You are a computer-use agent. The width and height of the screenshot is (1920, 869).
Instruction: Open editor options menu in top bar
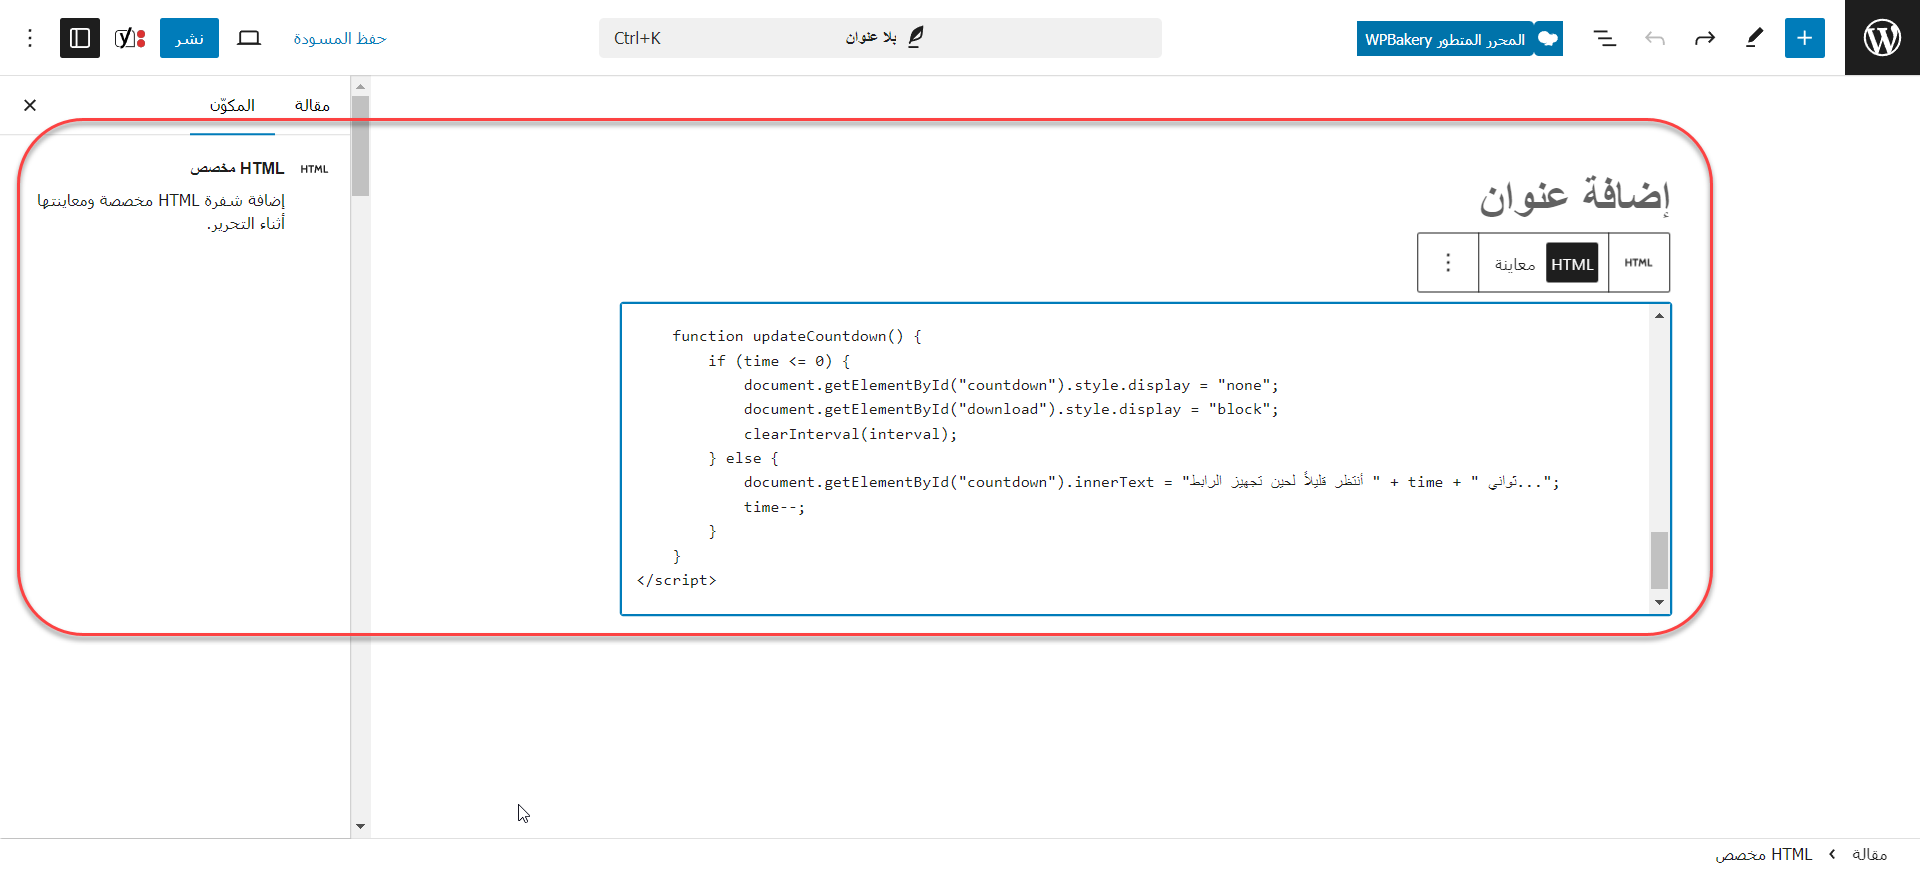30,38
